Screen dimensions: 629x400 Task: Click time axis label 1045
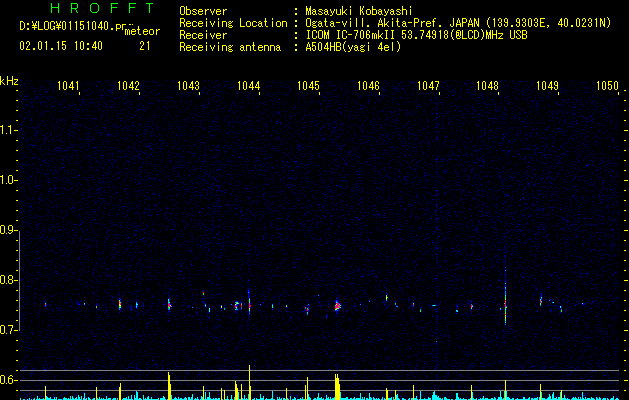(x=308, y=85)
